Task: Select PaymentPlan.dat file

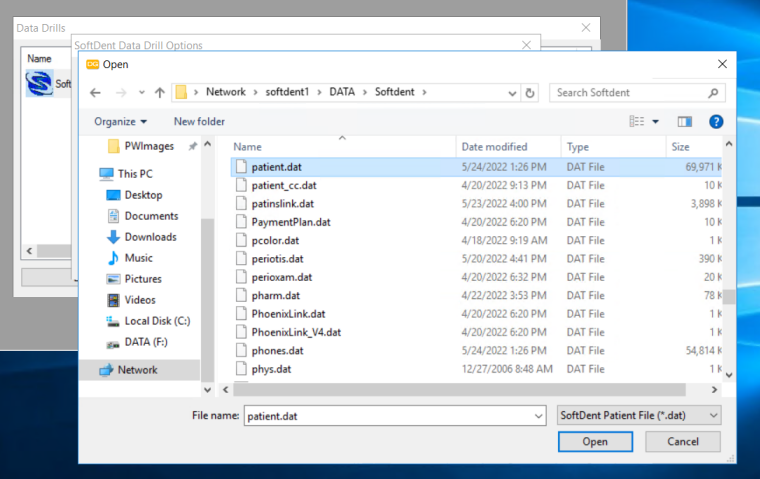Action: pyautogui.click(x=291, y=222)
